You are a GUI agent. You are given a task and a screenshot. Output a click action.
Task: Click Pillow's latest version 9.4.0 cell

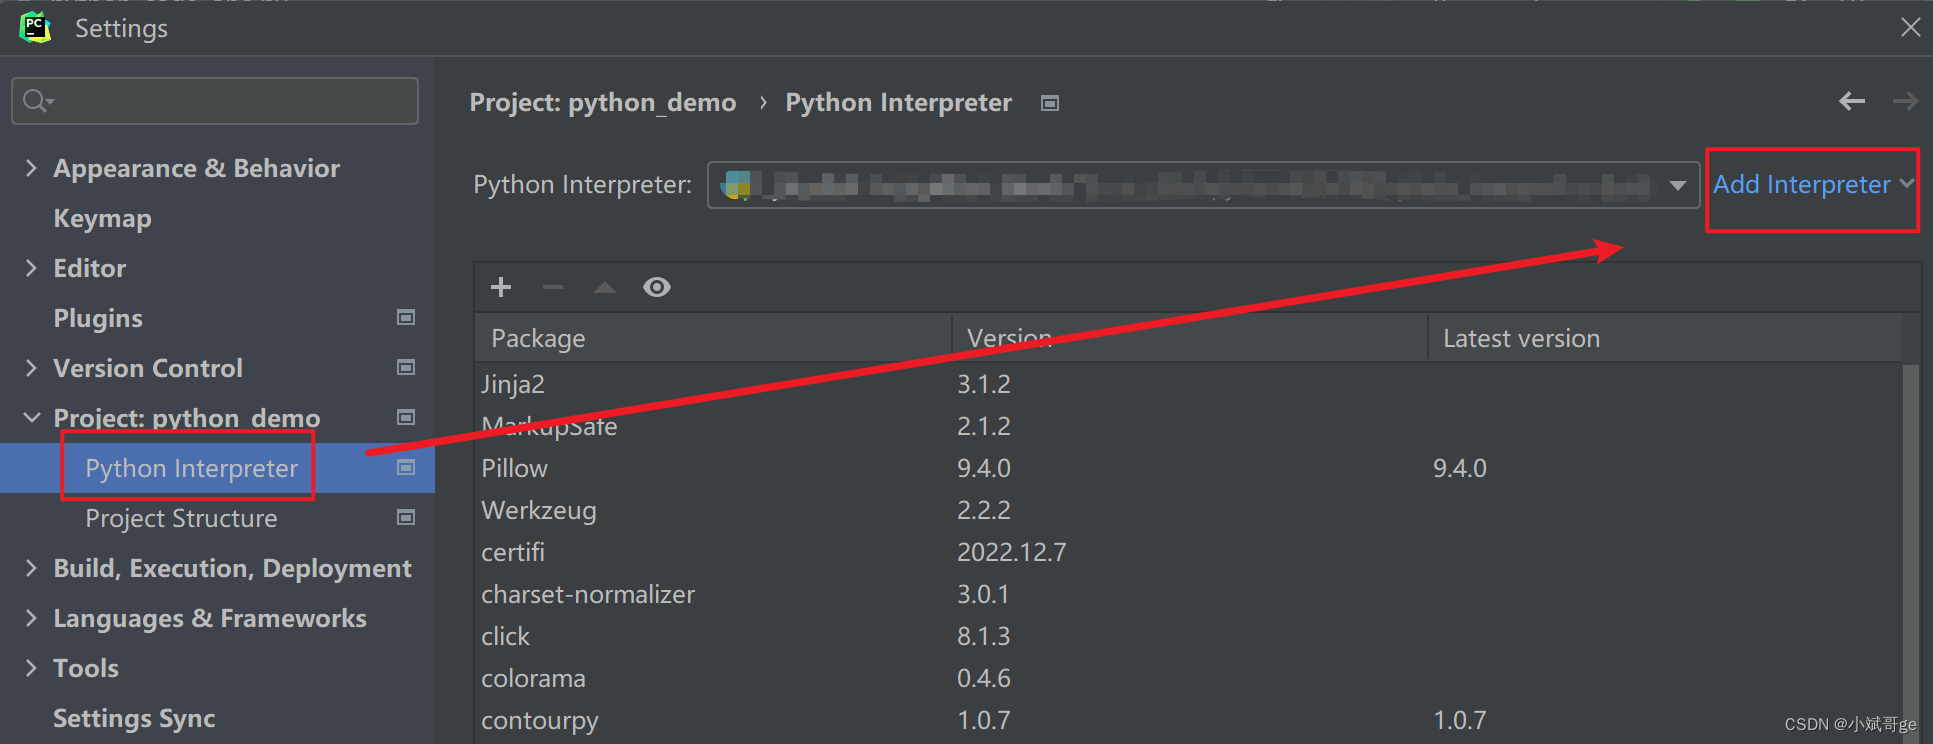point(1460,468)
